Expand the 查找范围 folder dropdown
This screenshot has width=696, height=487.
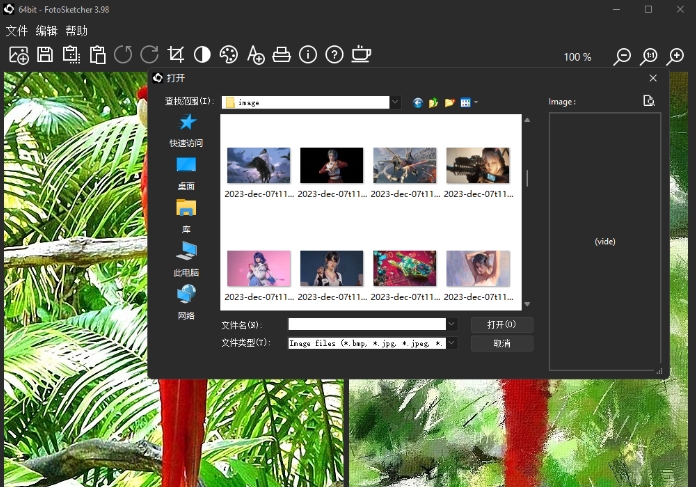point(395,102)
